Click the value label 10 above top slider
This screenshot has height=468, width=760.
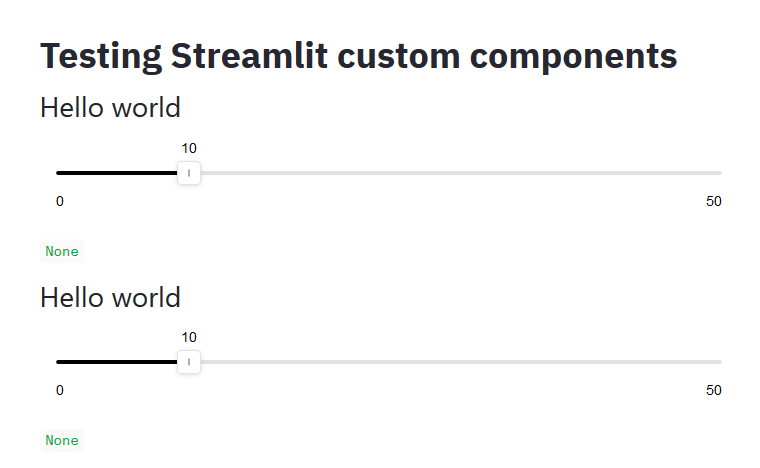[x=189, y=148]
